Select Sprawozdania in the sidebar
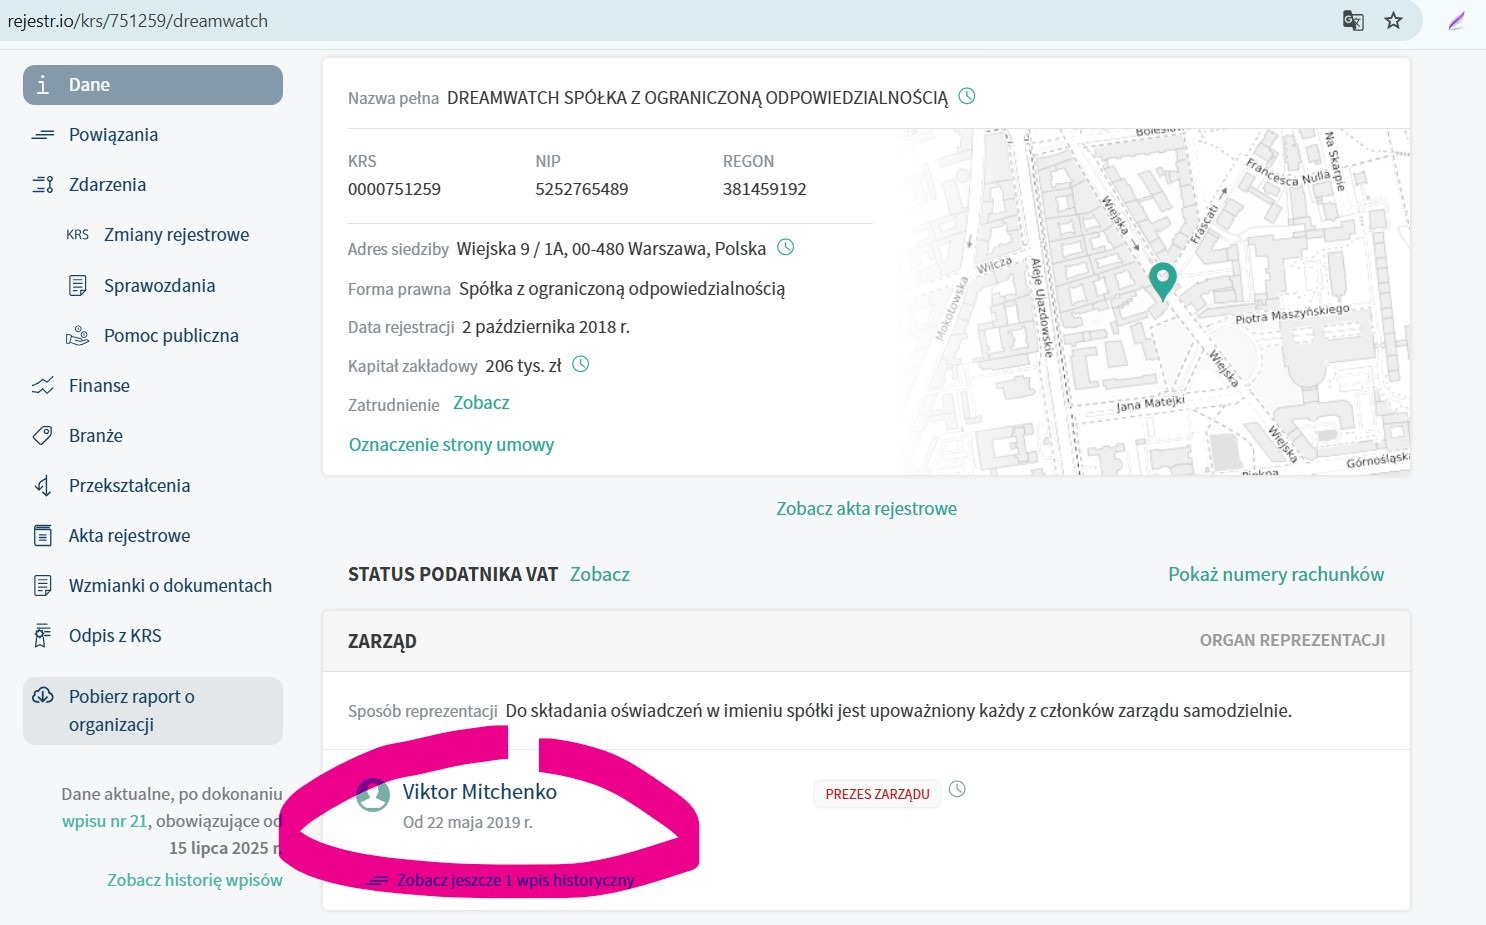The width and height of the screenshot is (1486, 925). point(159,286)
